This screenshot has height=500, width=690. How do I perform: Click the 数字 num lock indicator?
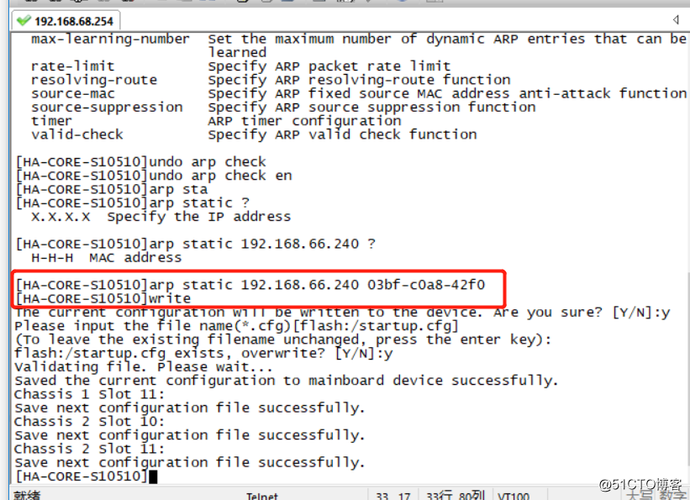point(673,496)
